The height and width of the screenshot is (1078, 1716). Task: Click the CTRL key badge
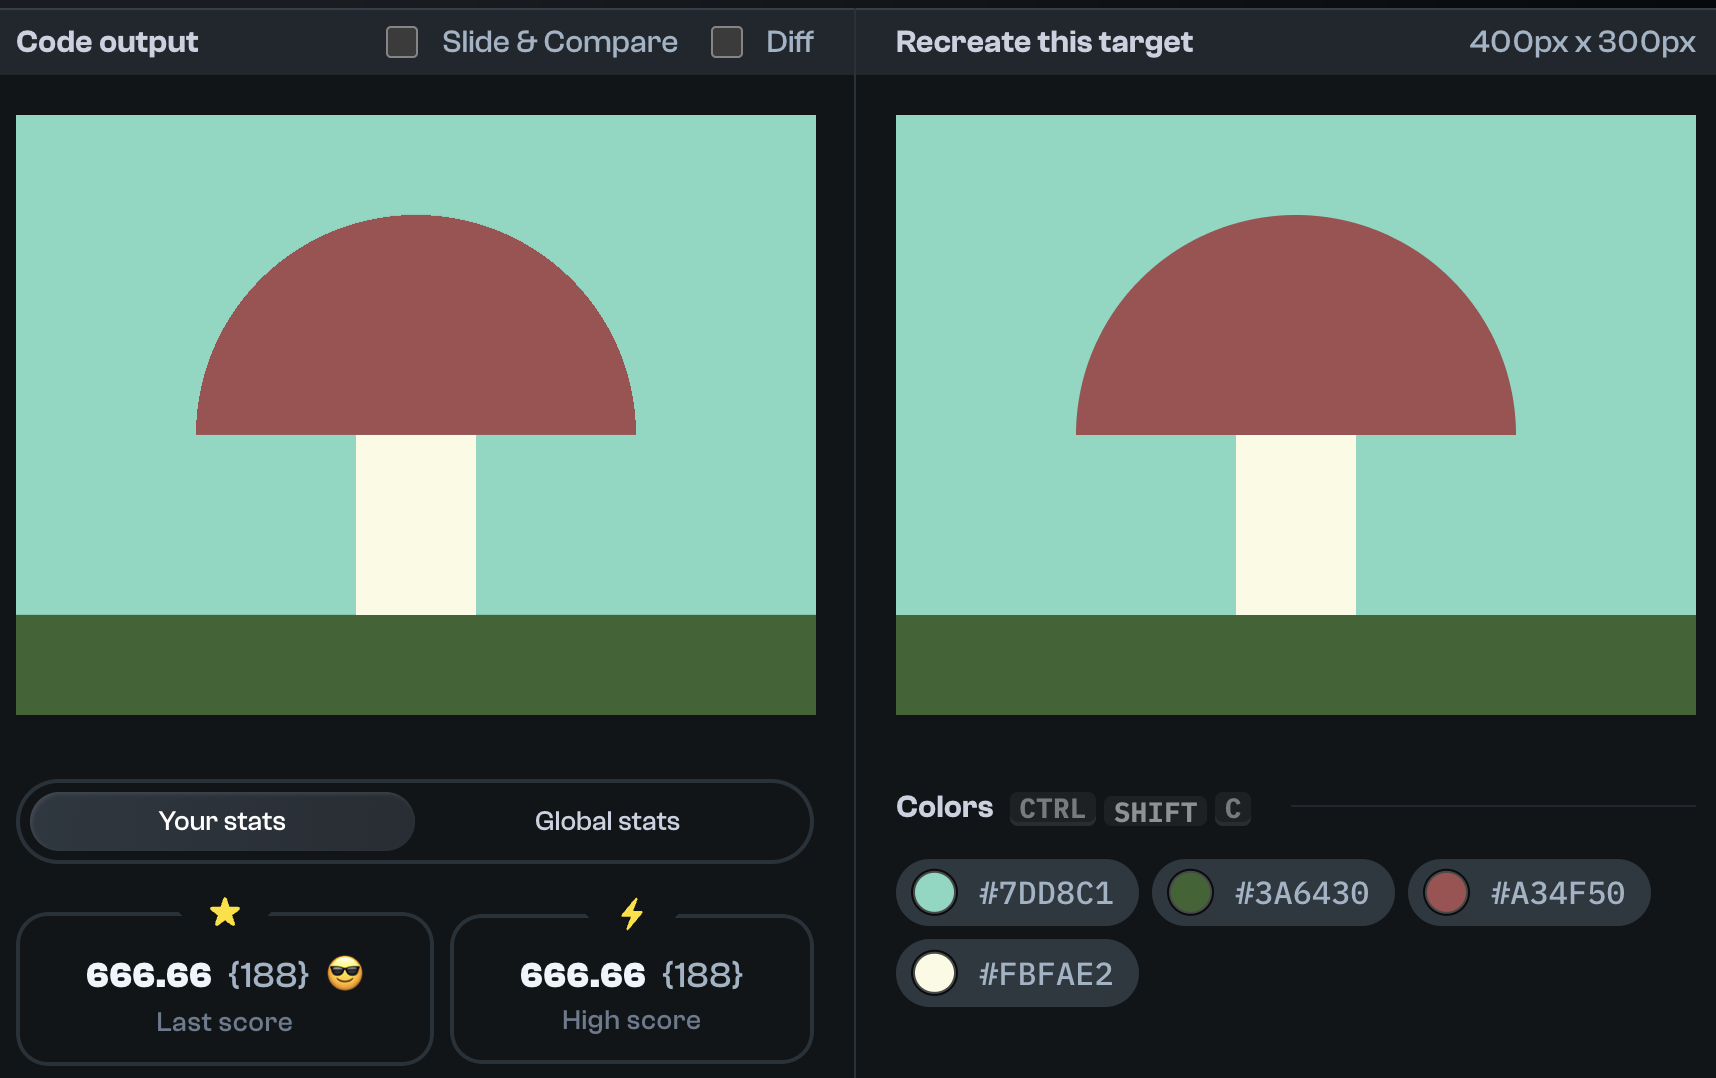1052,809
